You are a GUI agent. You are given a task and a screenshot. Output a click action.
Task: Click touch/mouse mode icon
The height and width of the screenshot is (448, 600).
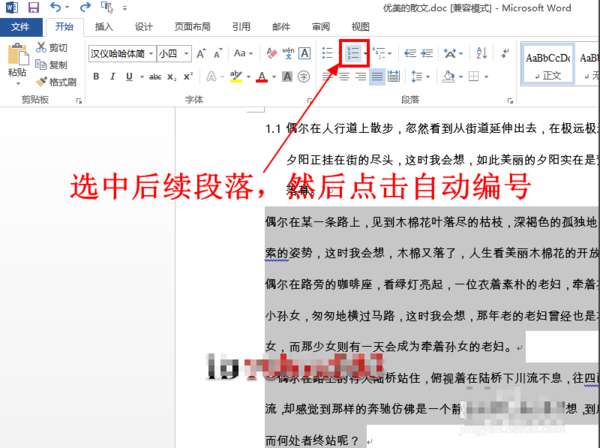click(107, 7)
